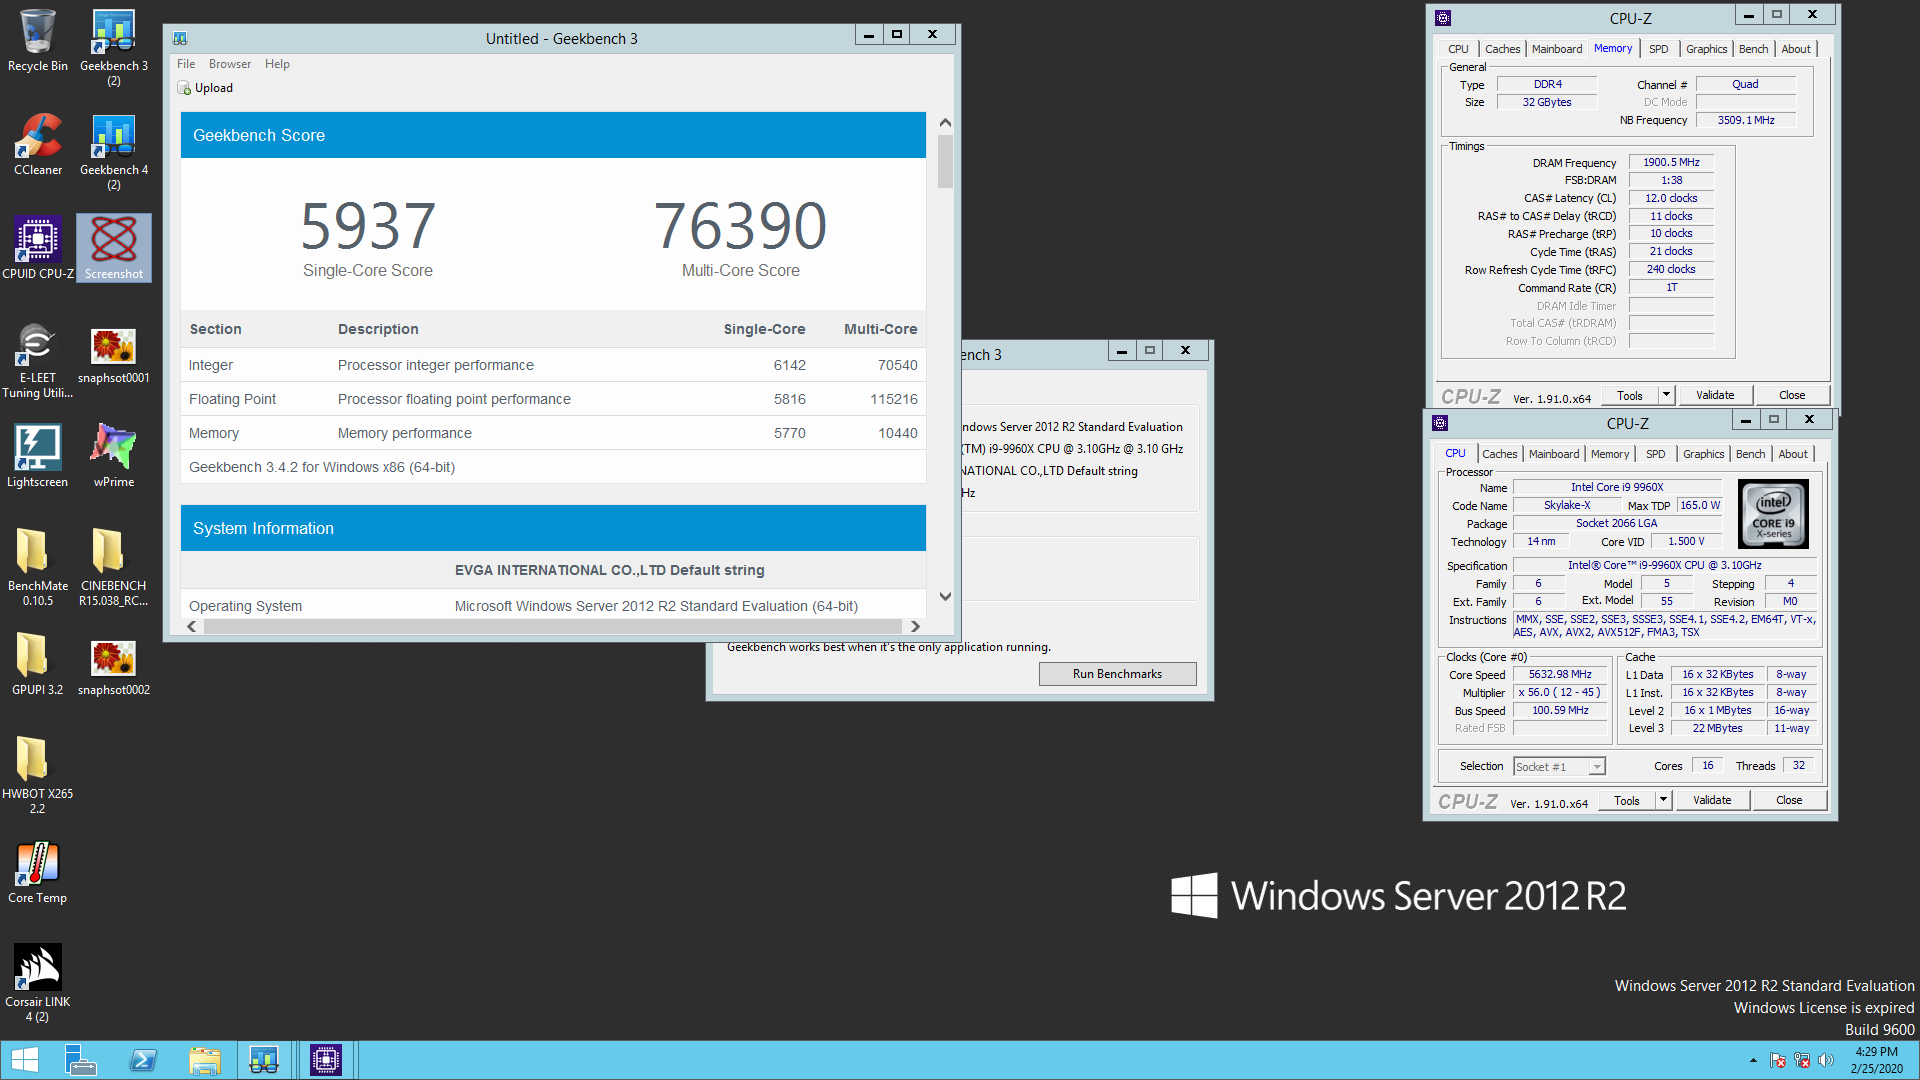
Task: Switch to CPU-Z taskbar button
Action: [326, 1060]
